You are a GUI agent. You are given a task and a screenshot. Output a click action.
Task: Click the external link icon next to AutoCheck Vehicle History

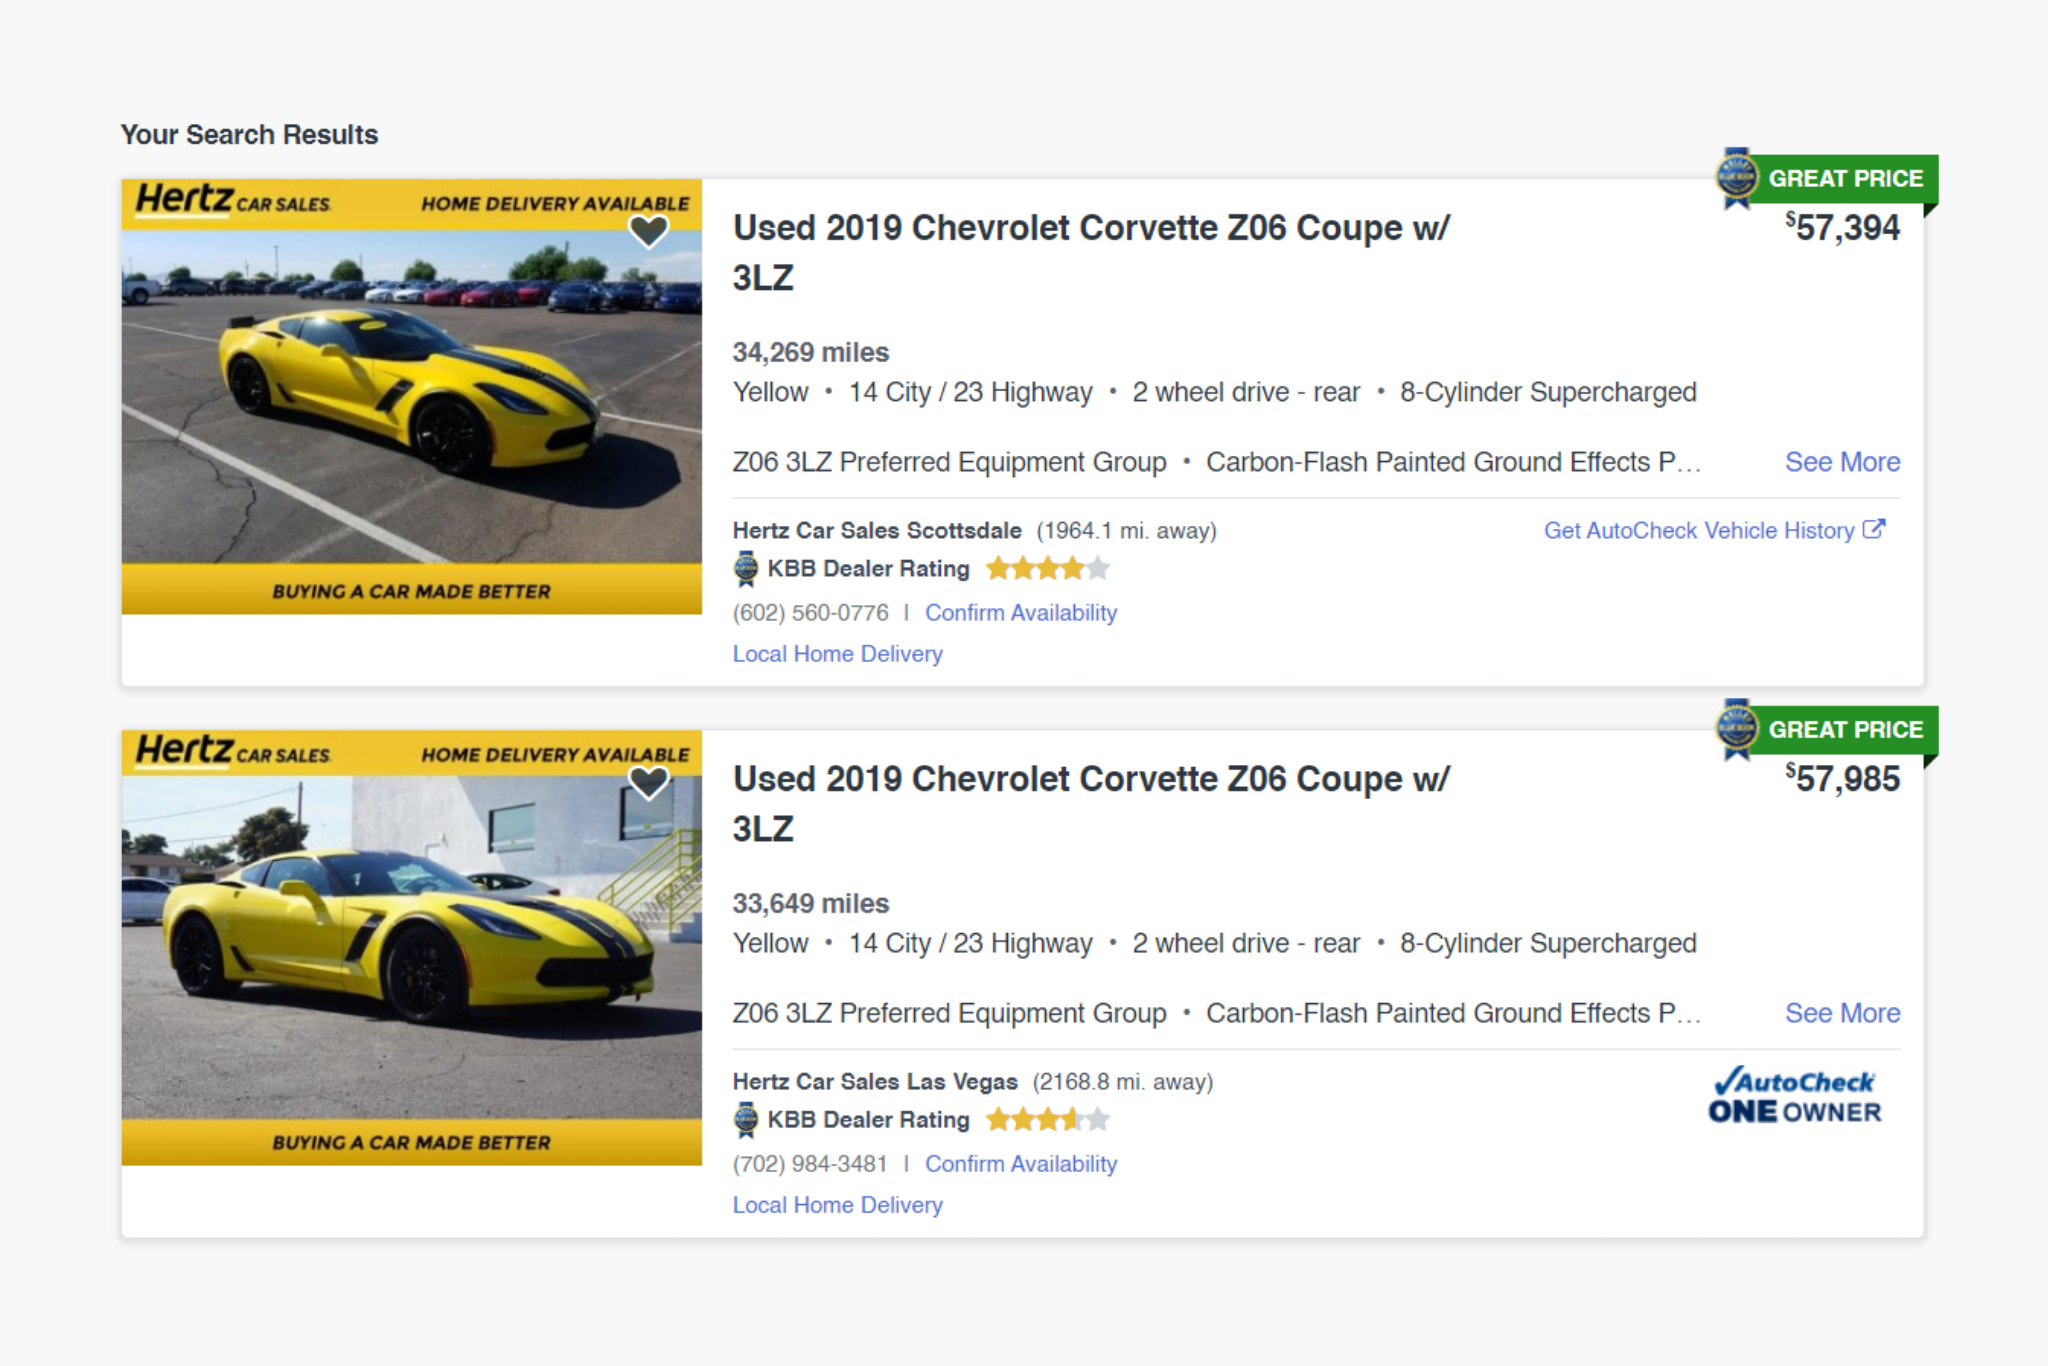[1874, 529]
